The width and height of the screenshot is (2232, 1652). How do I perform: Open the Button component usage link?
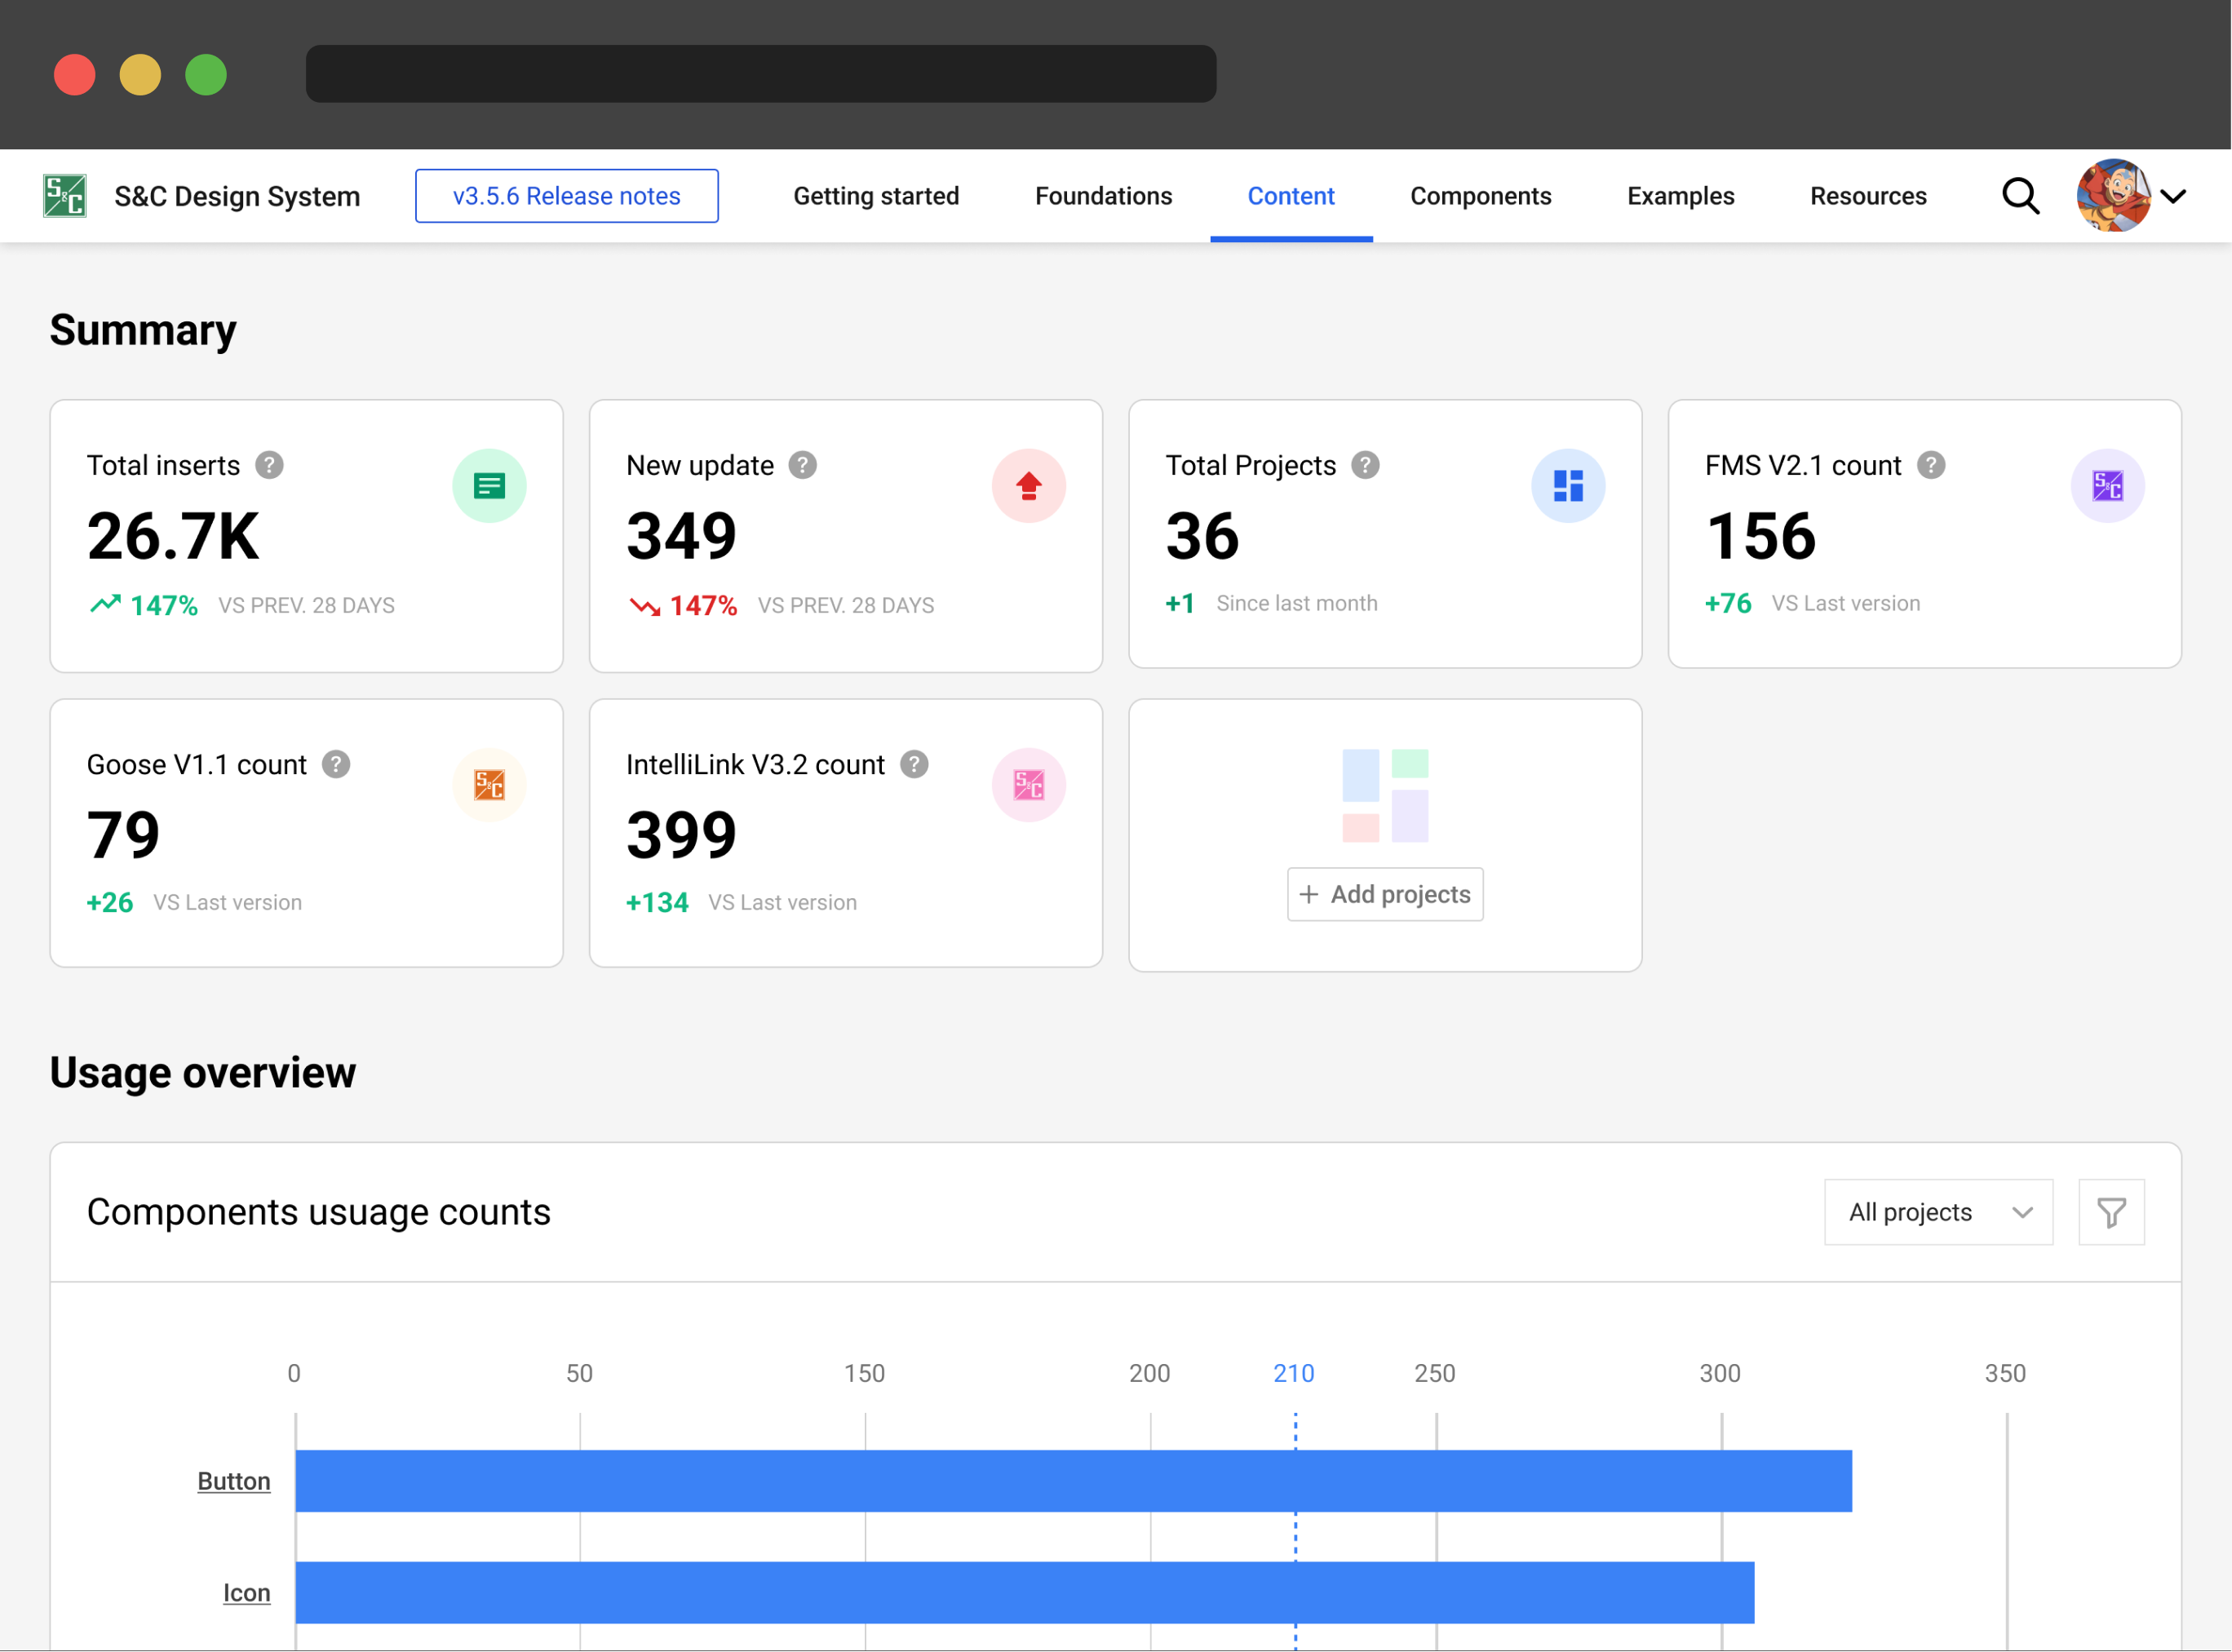[233, 1481]
